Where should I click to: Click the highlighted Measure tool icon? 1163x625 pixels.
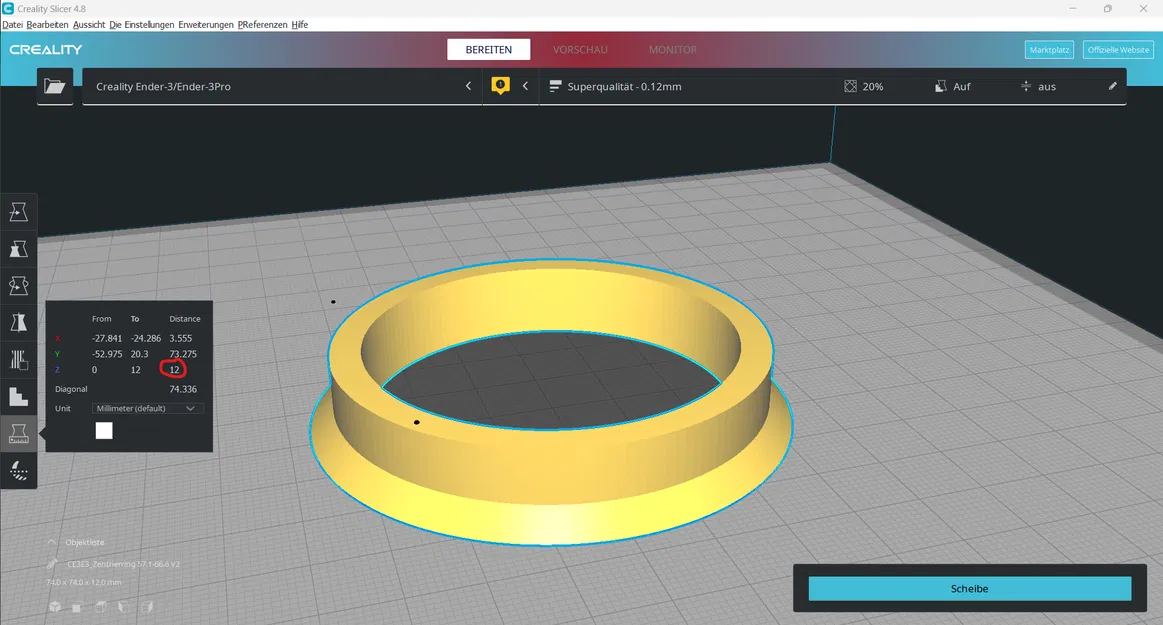coord(18,433)
